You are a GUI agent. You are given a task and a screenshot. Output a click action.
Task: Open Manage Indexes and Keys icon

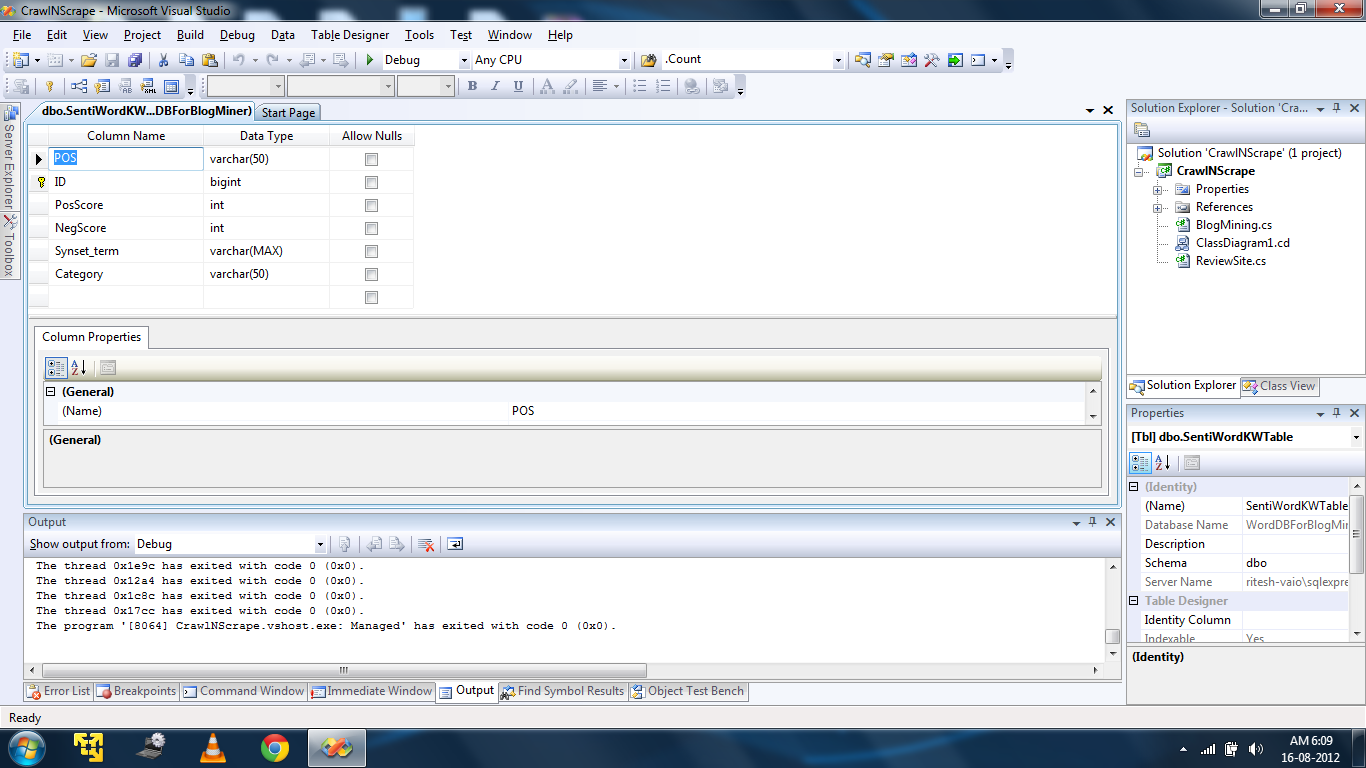coord(102,86)
